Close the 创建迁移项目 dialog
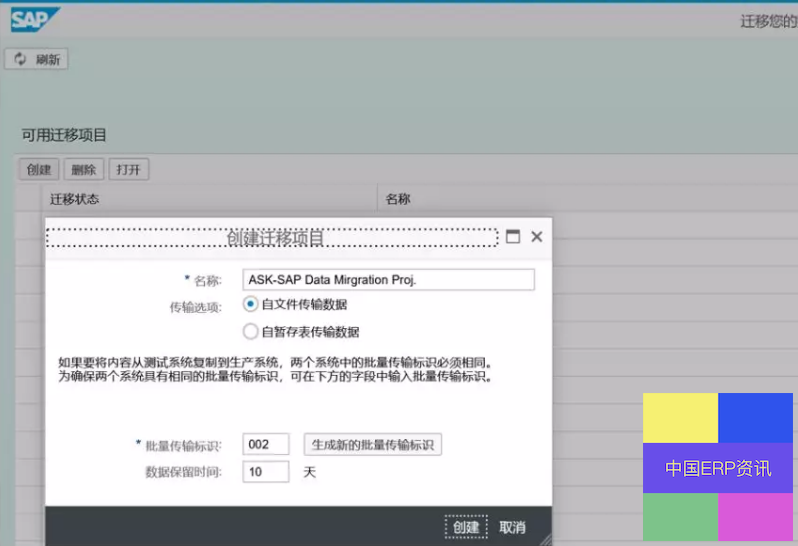The width and height of the screenshot is (798, 546). click(x=536, y=237)
